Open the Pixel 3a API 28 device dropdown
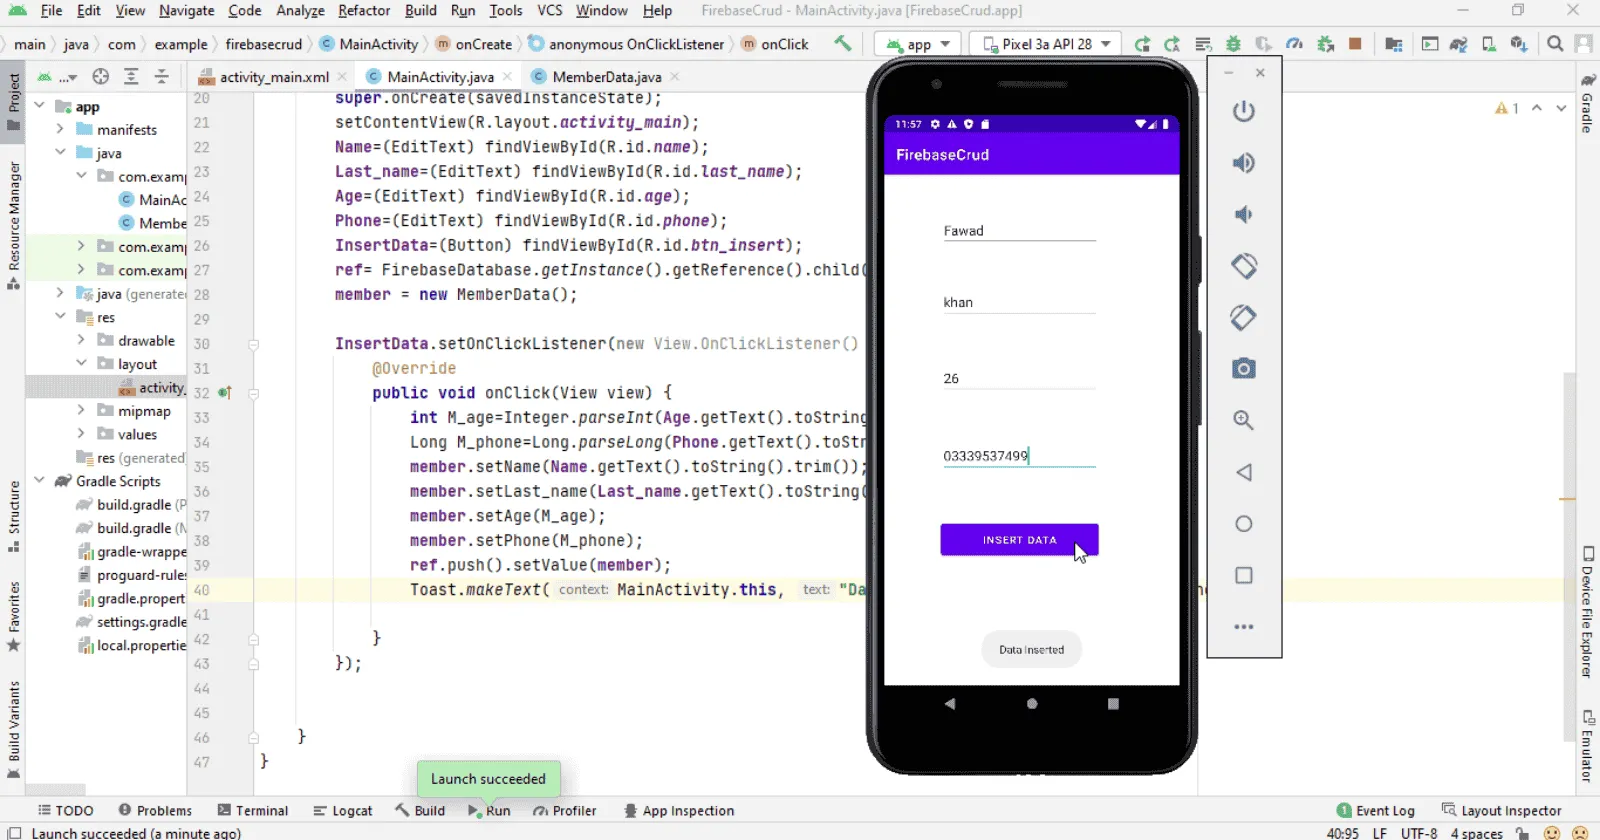This screenshot has width=1600, height=840. click(1046, 44)
